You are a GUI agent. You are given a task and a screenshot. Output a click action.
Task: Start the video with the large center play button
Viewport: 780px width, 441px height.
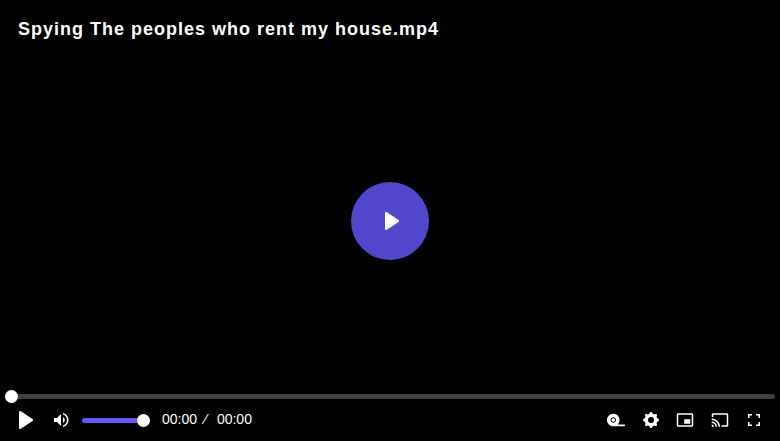pos(390,221)
